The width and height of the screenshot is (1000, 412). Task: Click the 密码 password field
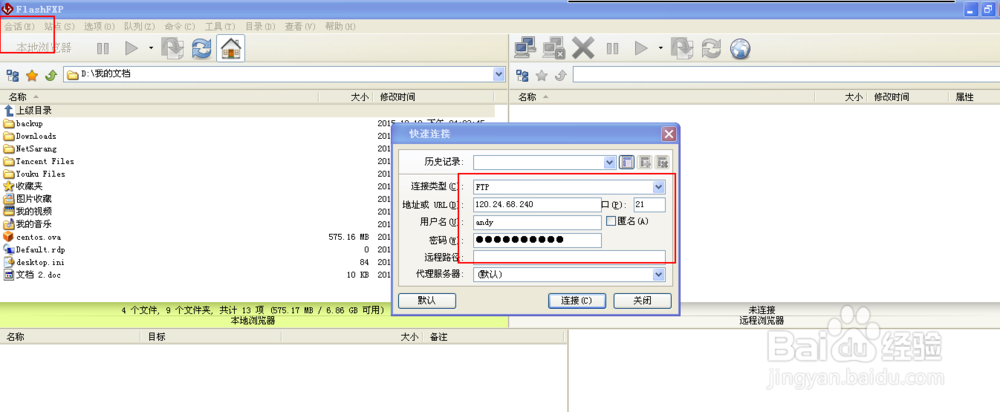click(537, 240)
